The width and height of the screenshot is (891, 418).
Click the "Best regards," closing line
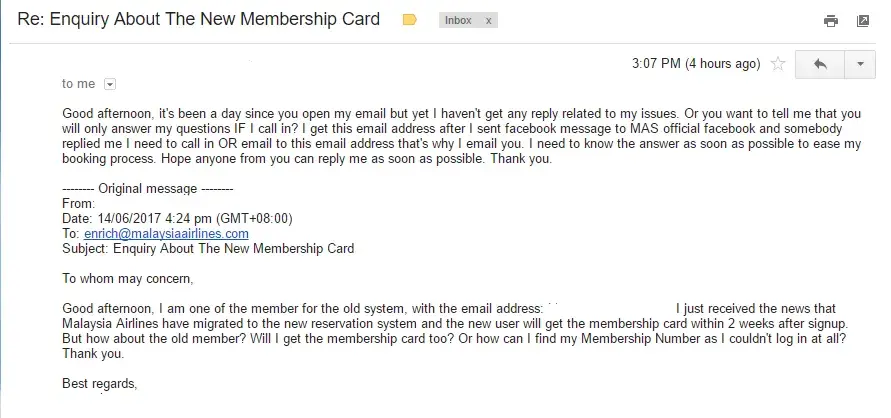[x=99, y=383]
